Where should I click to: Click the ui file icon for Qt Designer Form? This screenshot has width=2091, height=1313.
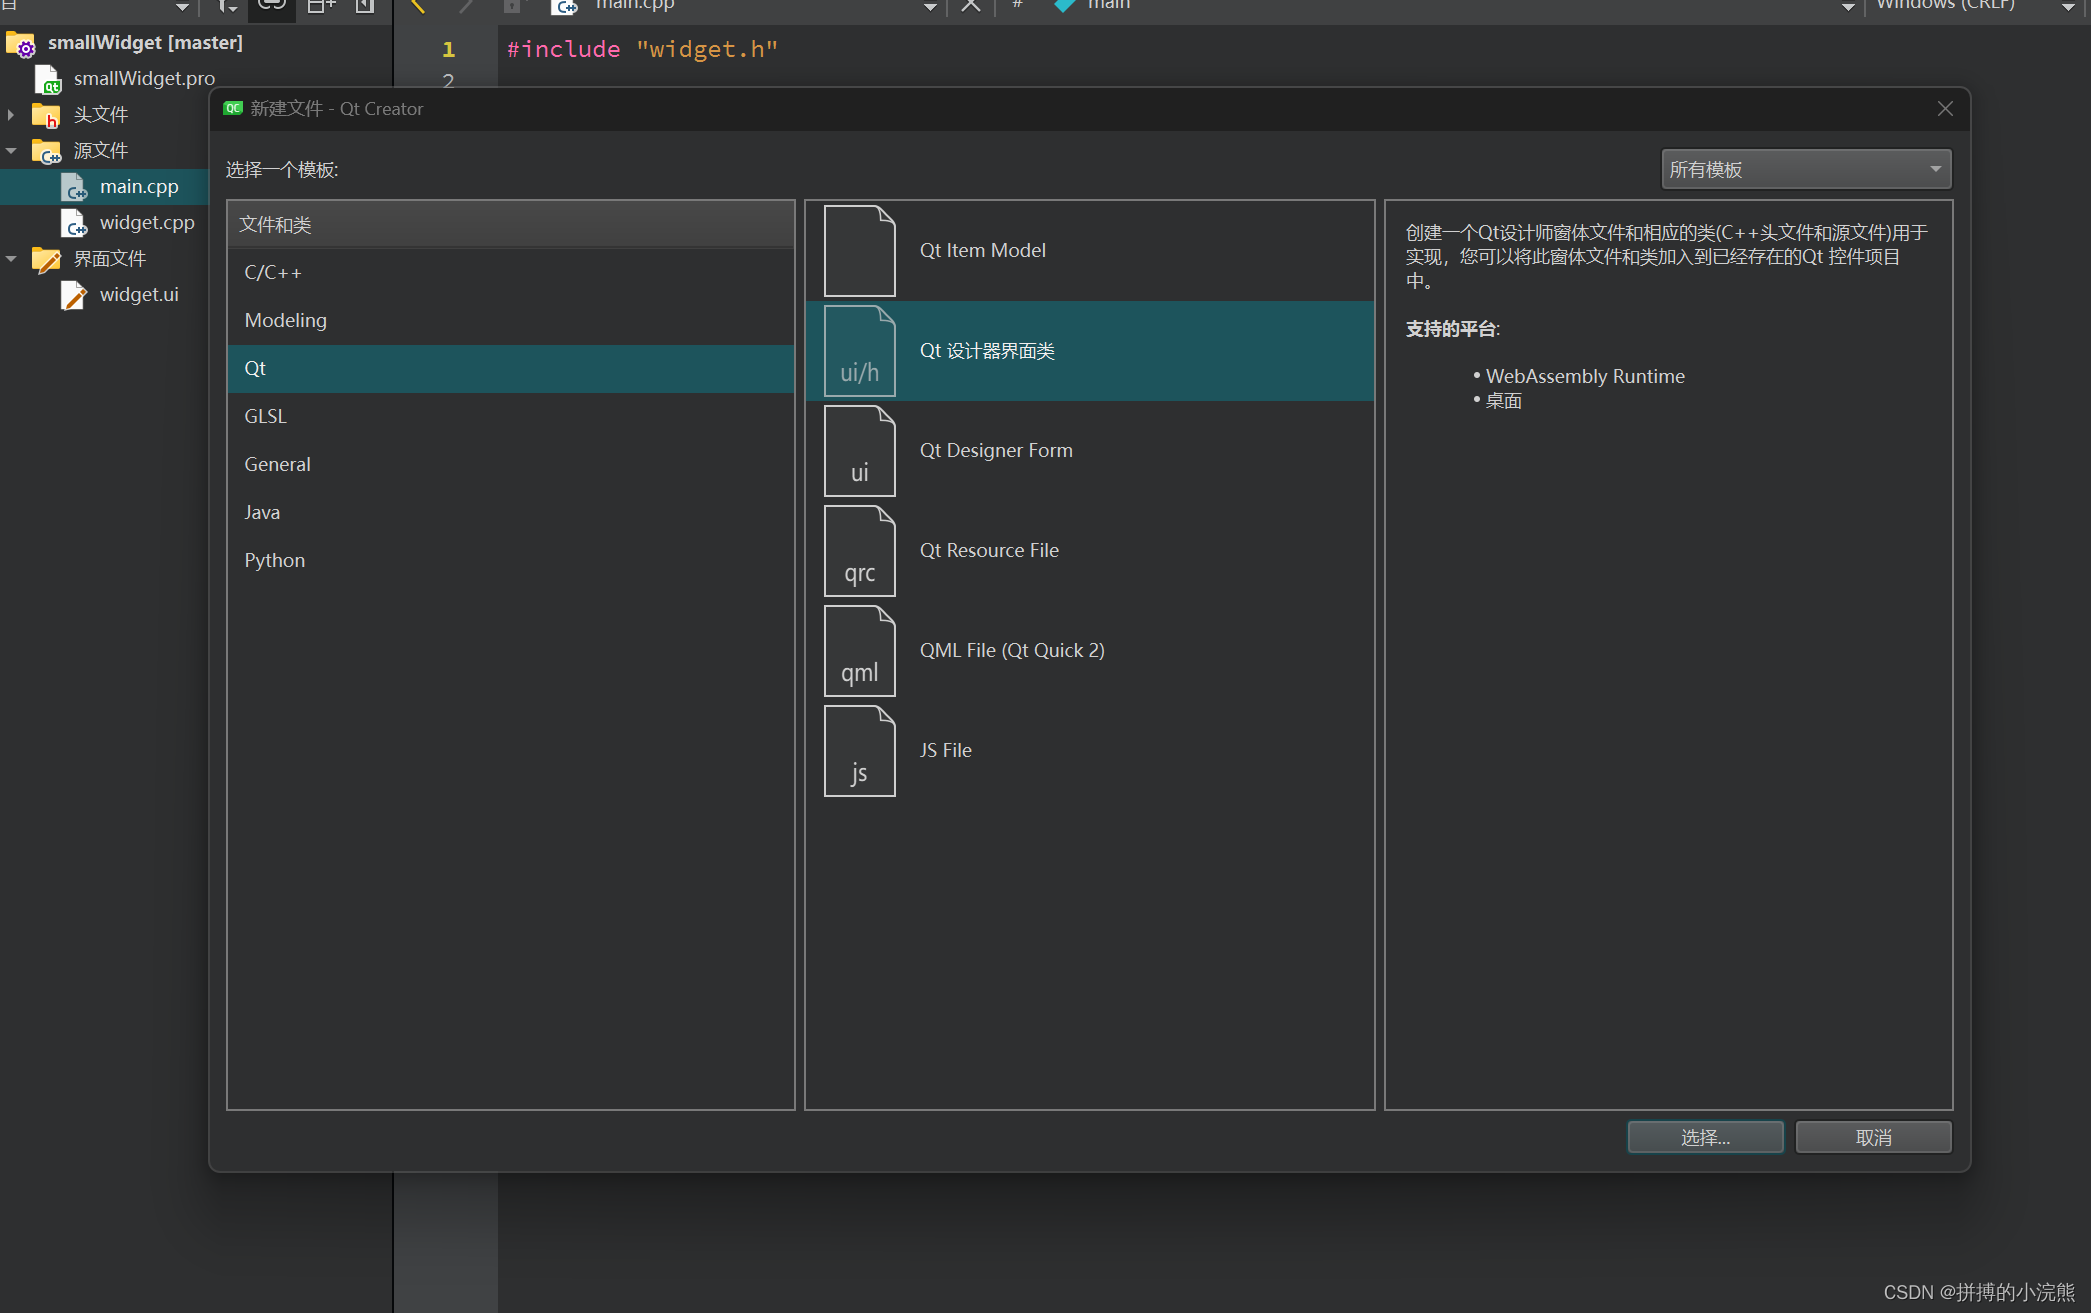click(x=859, y=451)
